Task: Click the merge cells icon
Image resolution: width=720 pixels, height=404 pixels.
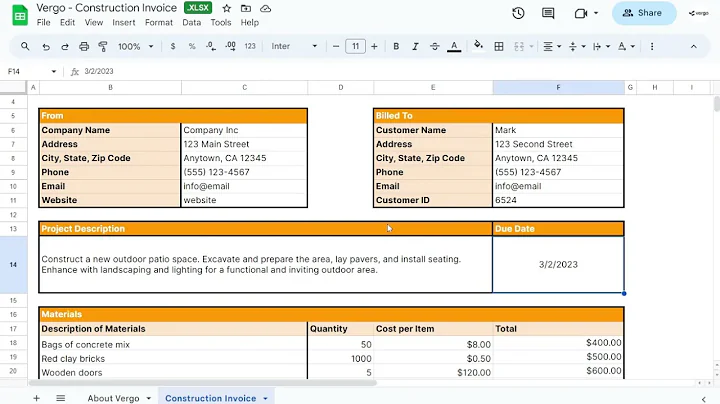Action: coord(519,46)
